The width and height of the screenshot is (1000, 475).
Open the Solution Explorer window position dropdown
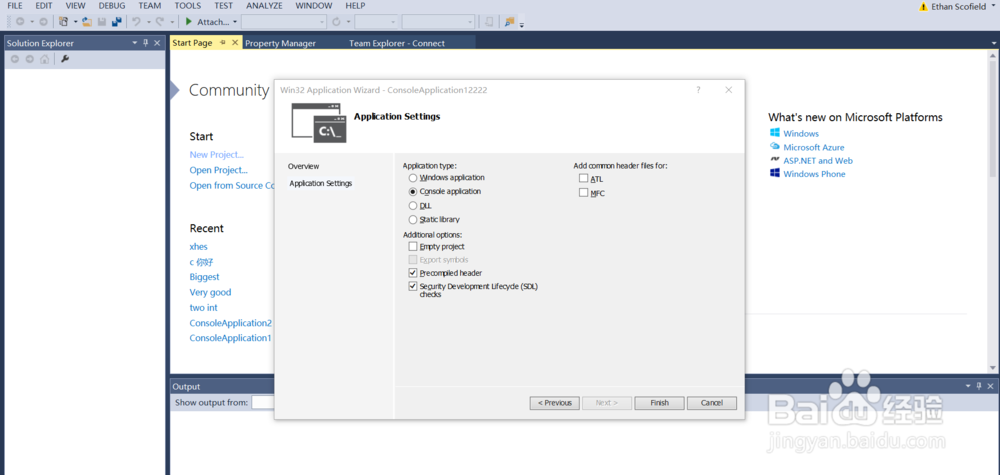point(135,43)
